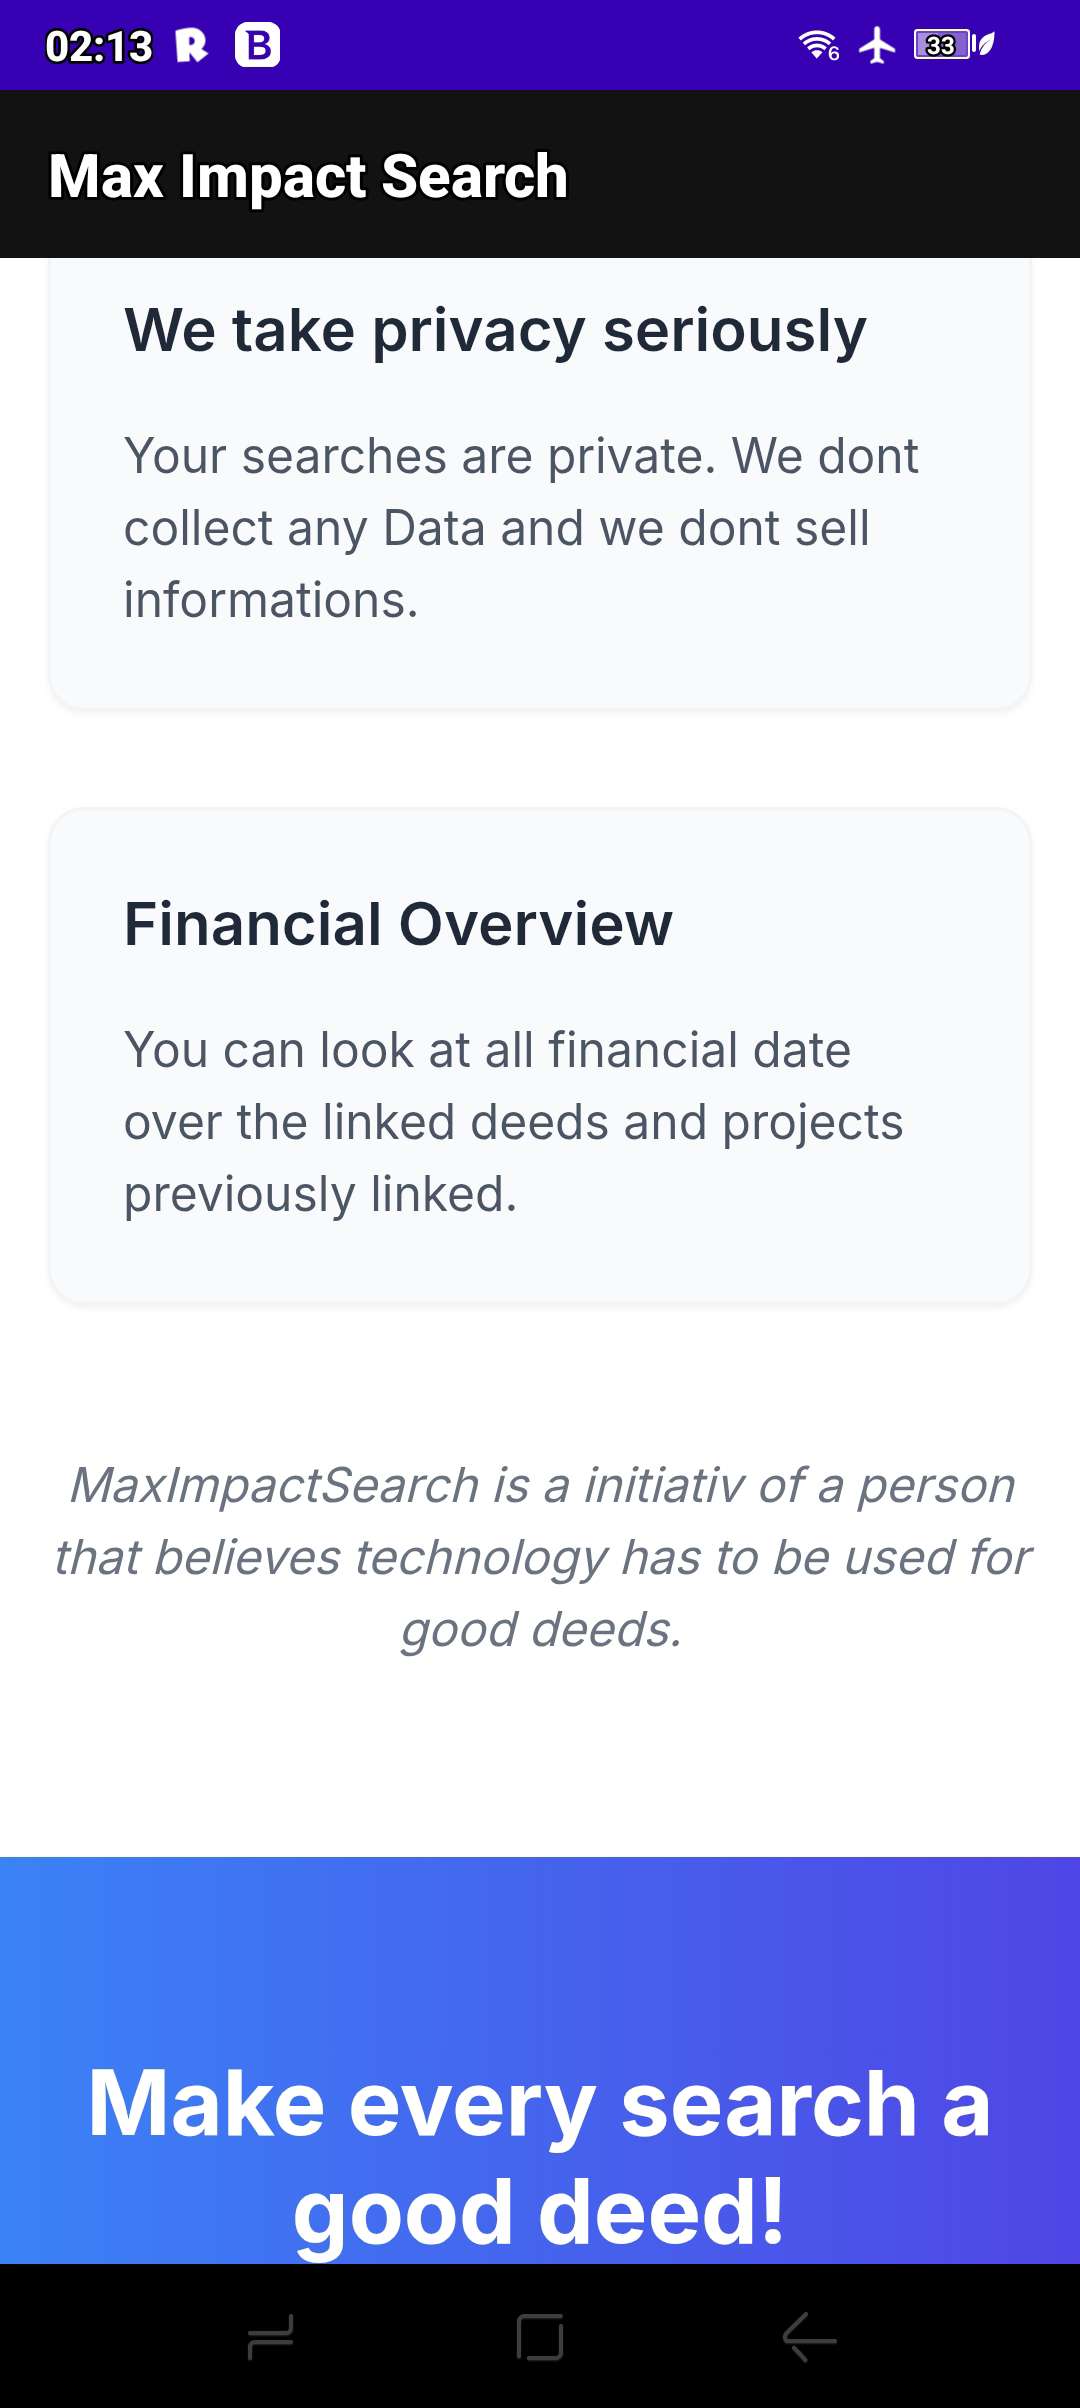Tap the "Your searches are private" paragraph

point(520,528)
